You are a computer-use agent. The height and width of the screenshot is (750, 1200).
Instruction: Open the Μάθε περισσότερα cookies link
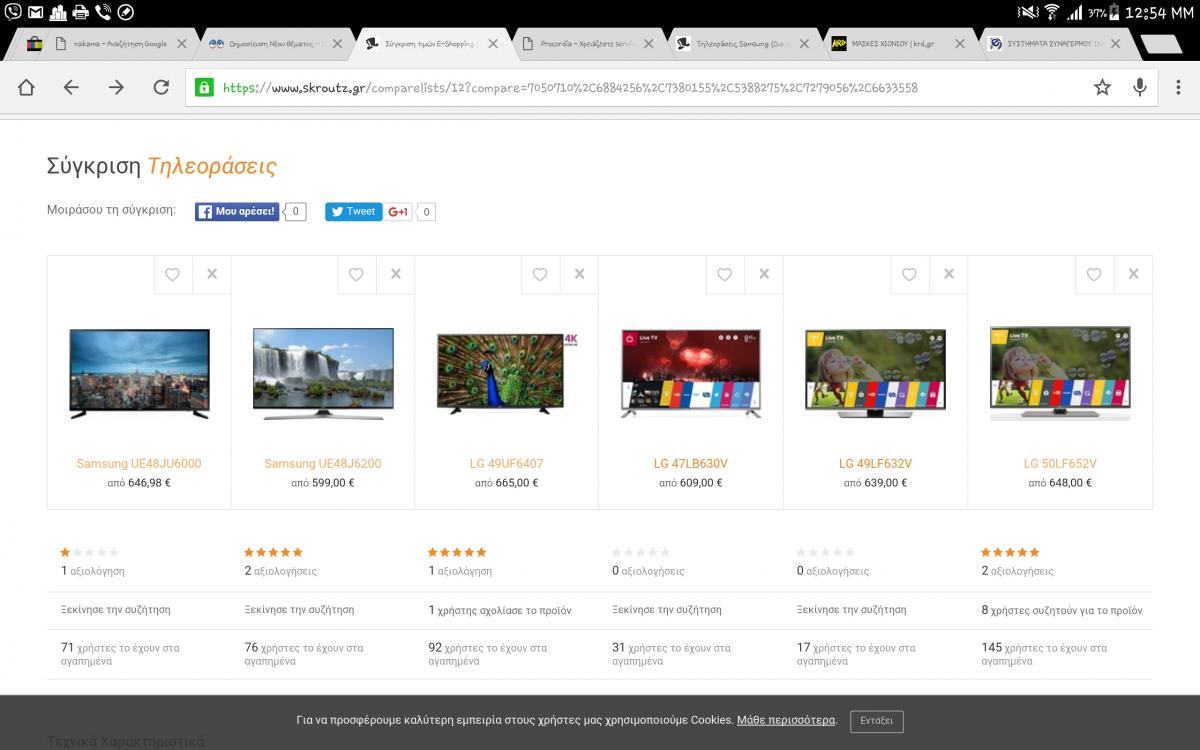tap(786, 720)
